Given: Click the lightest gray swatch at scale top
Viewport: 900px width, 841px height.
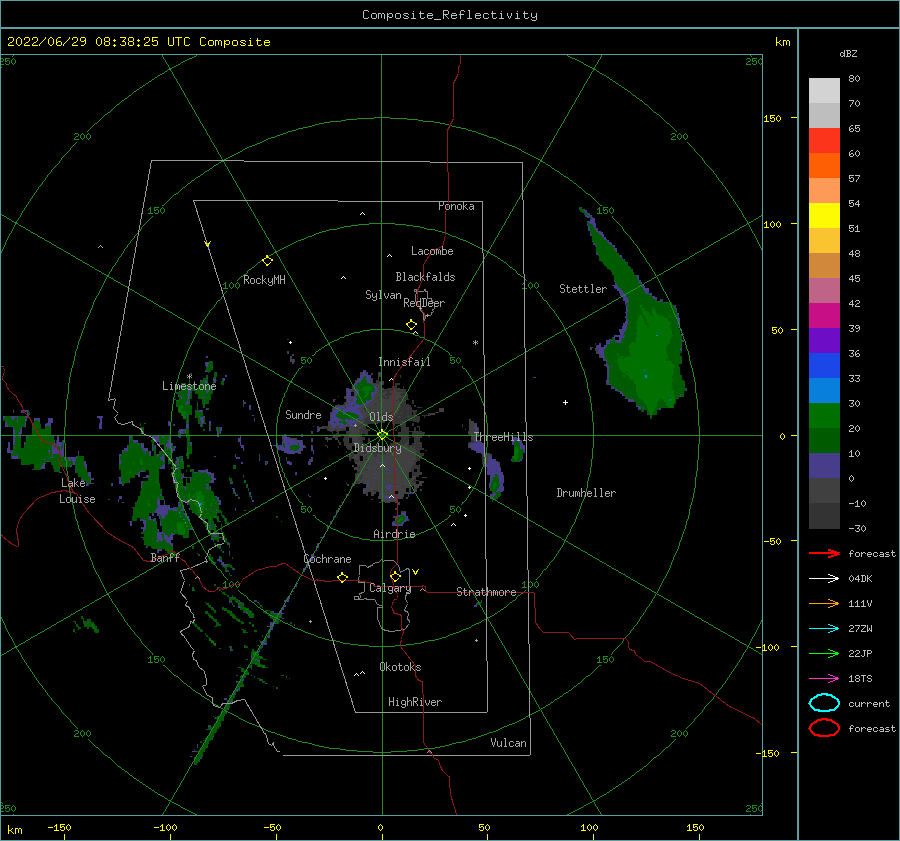Looking at the screenshot, I should pyautogui.click(x=824, y=91).
